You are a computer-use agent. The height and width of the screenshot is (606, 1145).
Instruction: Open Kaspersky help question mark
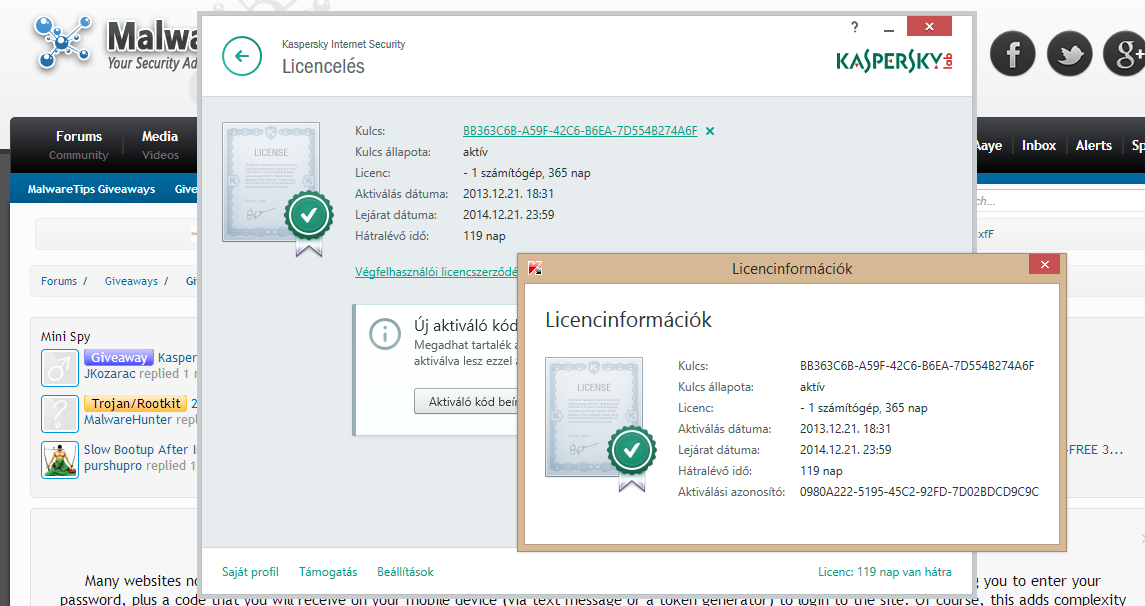pos(854,27)
